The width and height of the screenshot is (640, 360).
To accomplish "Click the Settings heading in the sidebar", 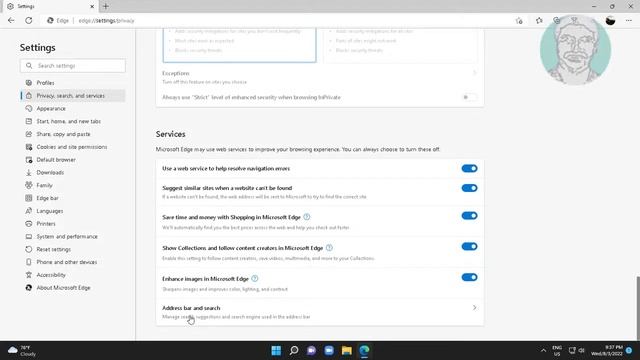I will pyautogui.click(x=38, y=48).
